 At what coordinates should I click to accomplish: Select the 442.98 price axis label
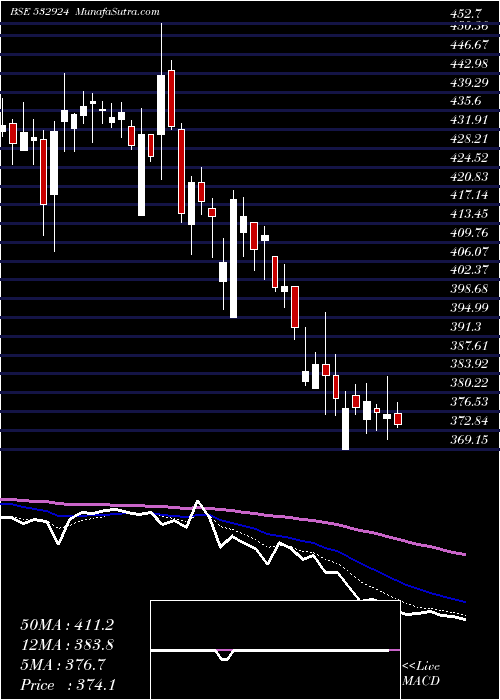pyautogui.click(x=468, y=64)
